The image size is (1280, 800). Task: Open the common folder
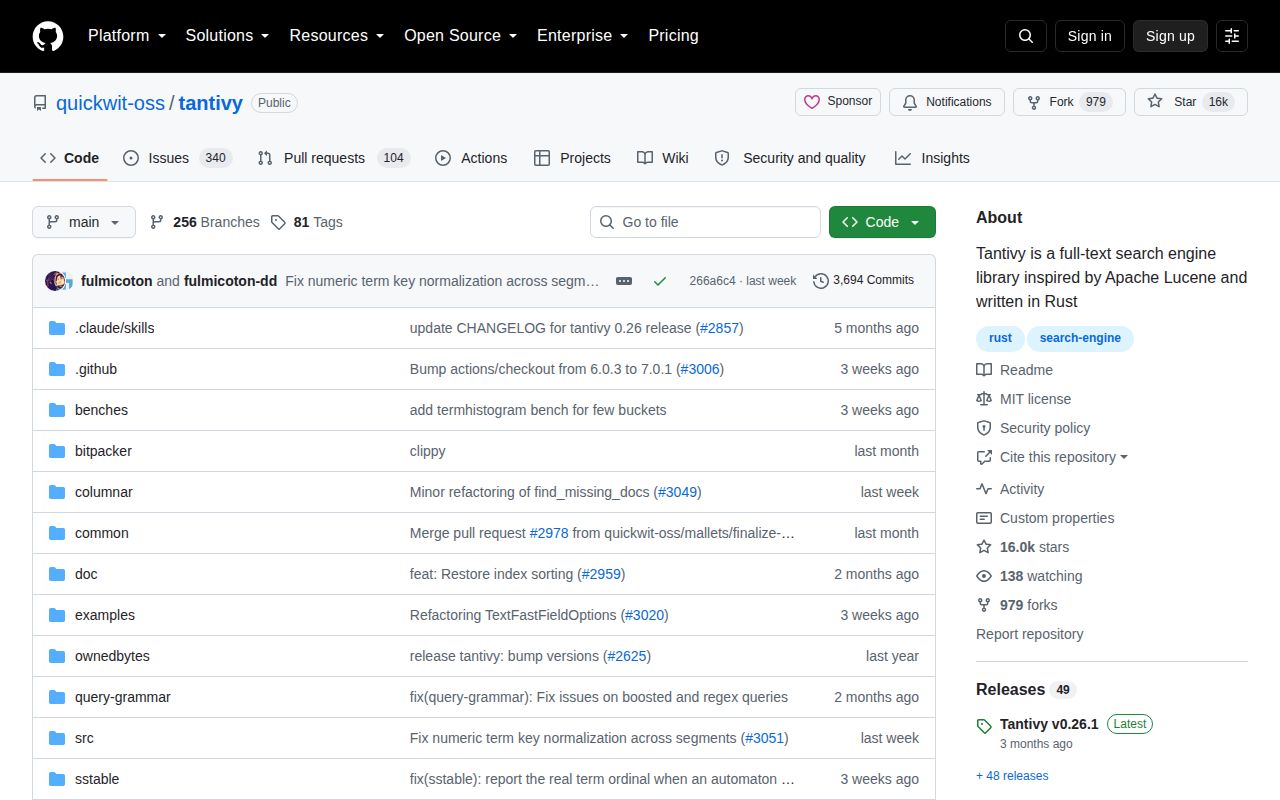[102, 533]
